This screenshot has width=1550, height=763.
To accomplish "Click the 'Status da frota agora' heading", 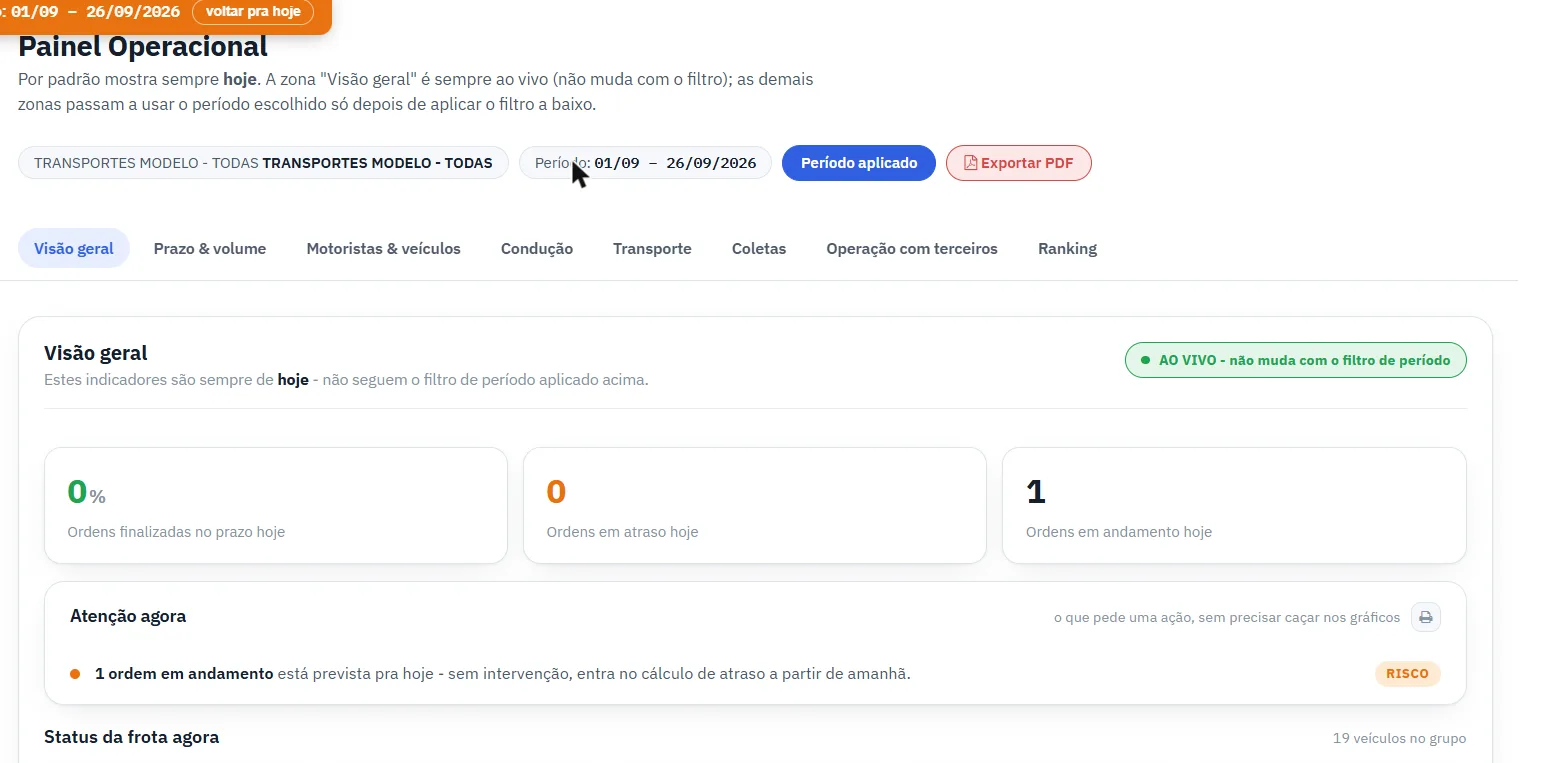I will coord(132,737).
